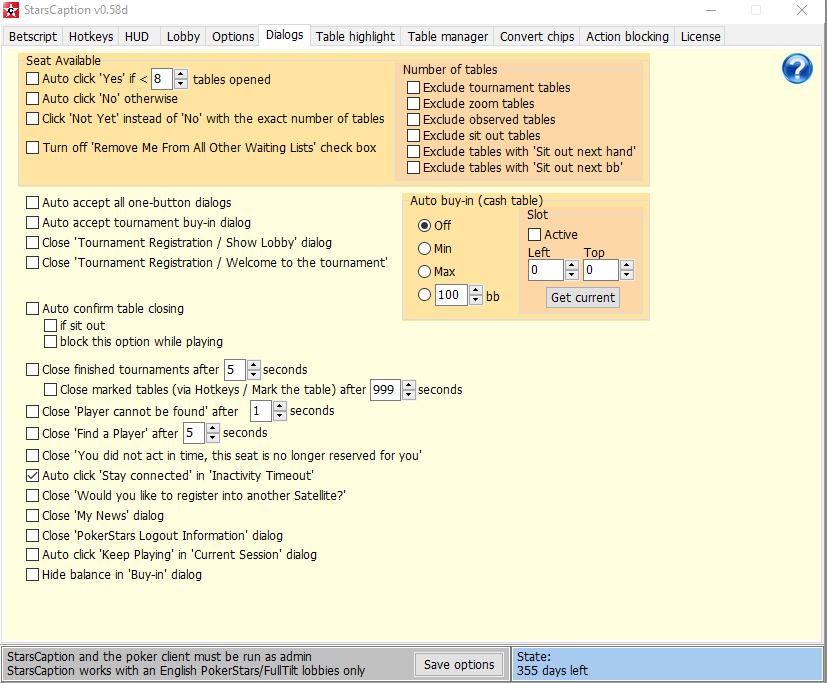Switch to Table highlight tab

pyautogui.click(x=355, y=36)
